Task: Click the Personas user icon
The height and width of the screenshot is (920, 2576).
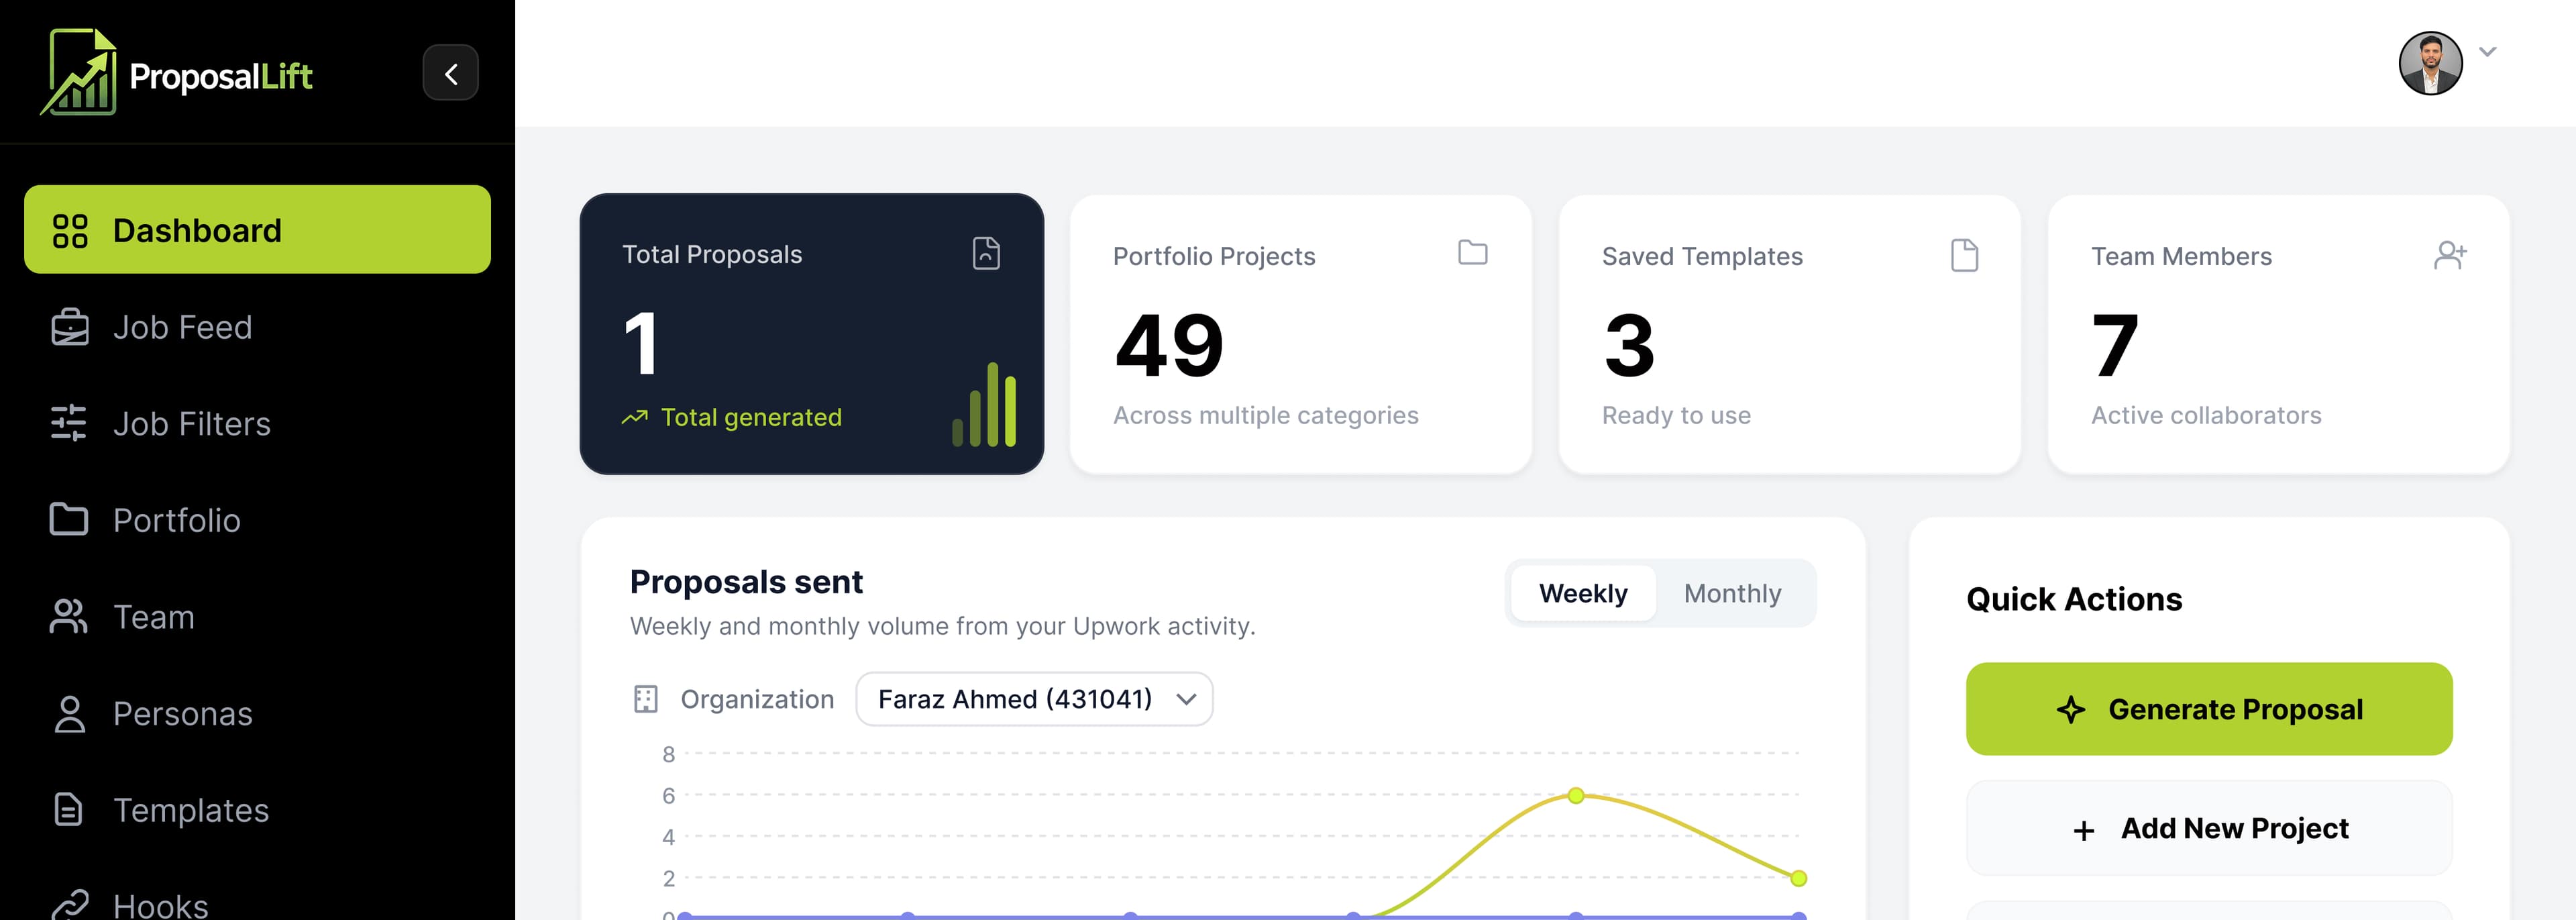Action: pos(69,713)
